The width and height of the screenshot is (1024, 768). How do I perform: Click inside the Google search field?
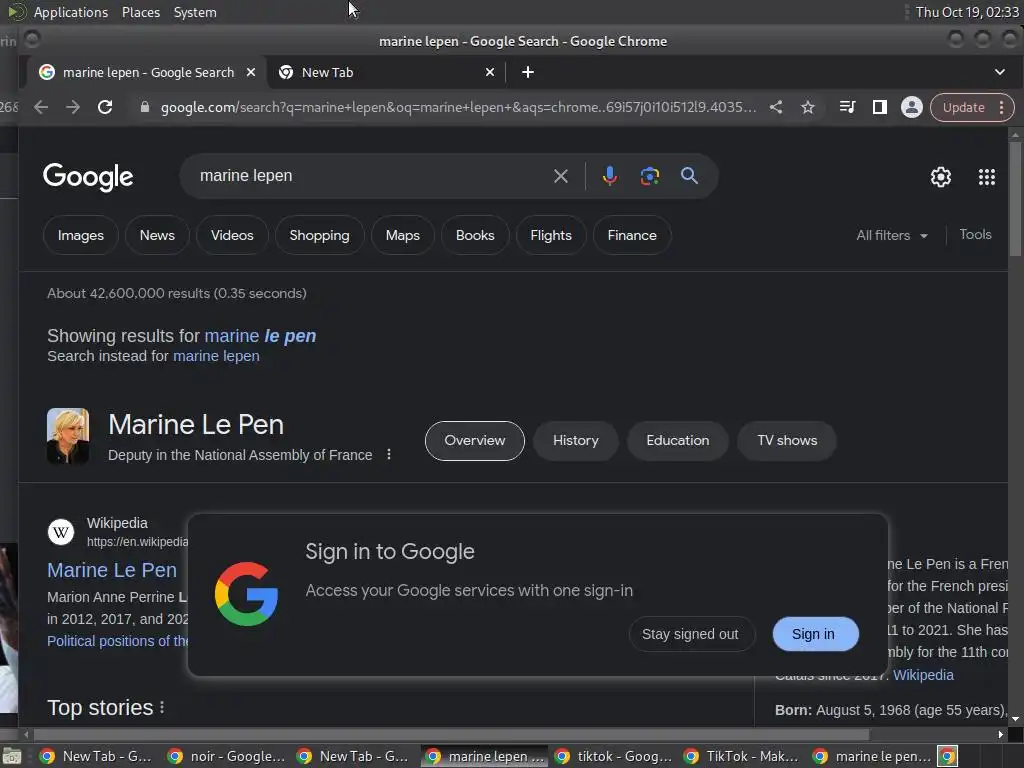point(372,176)
